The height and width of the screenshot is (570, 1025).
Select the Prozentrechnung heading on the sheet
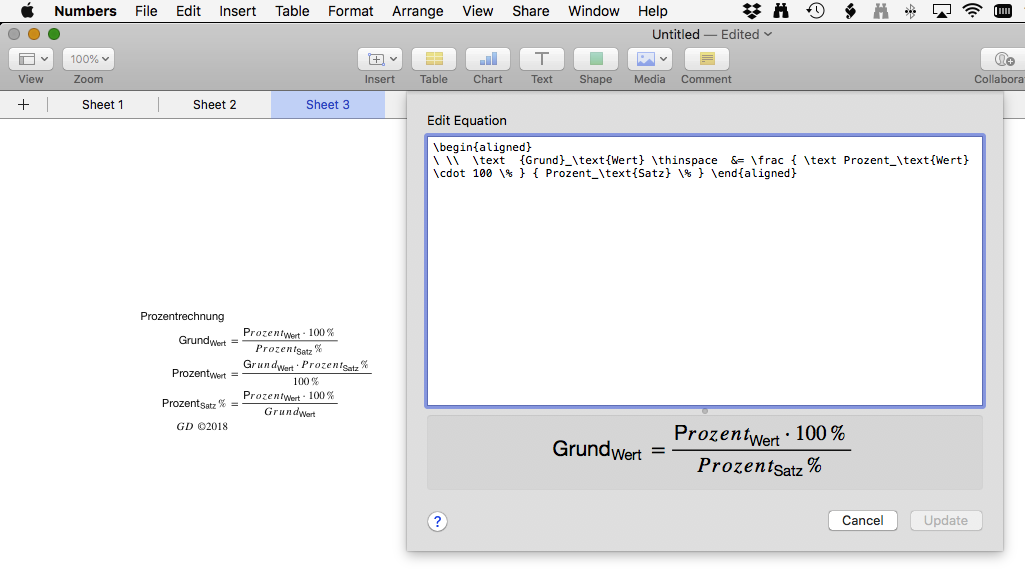182,316
